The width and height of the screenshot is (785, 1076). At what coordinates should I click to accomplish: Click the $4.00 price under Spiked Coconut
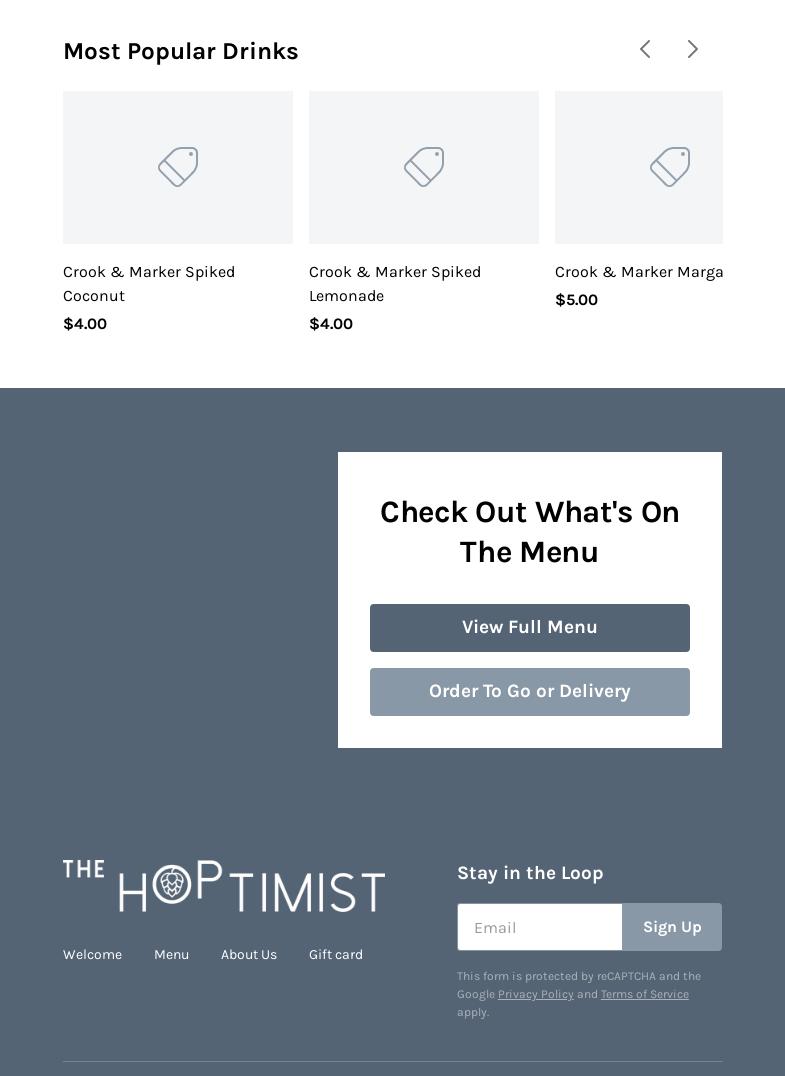(x=85, y=324)
